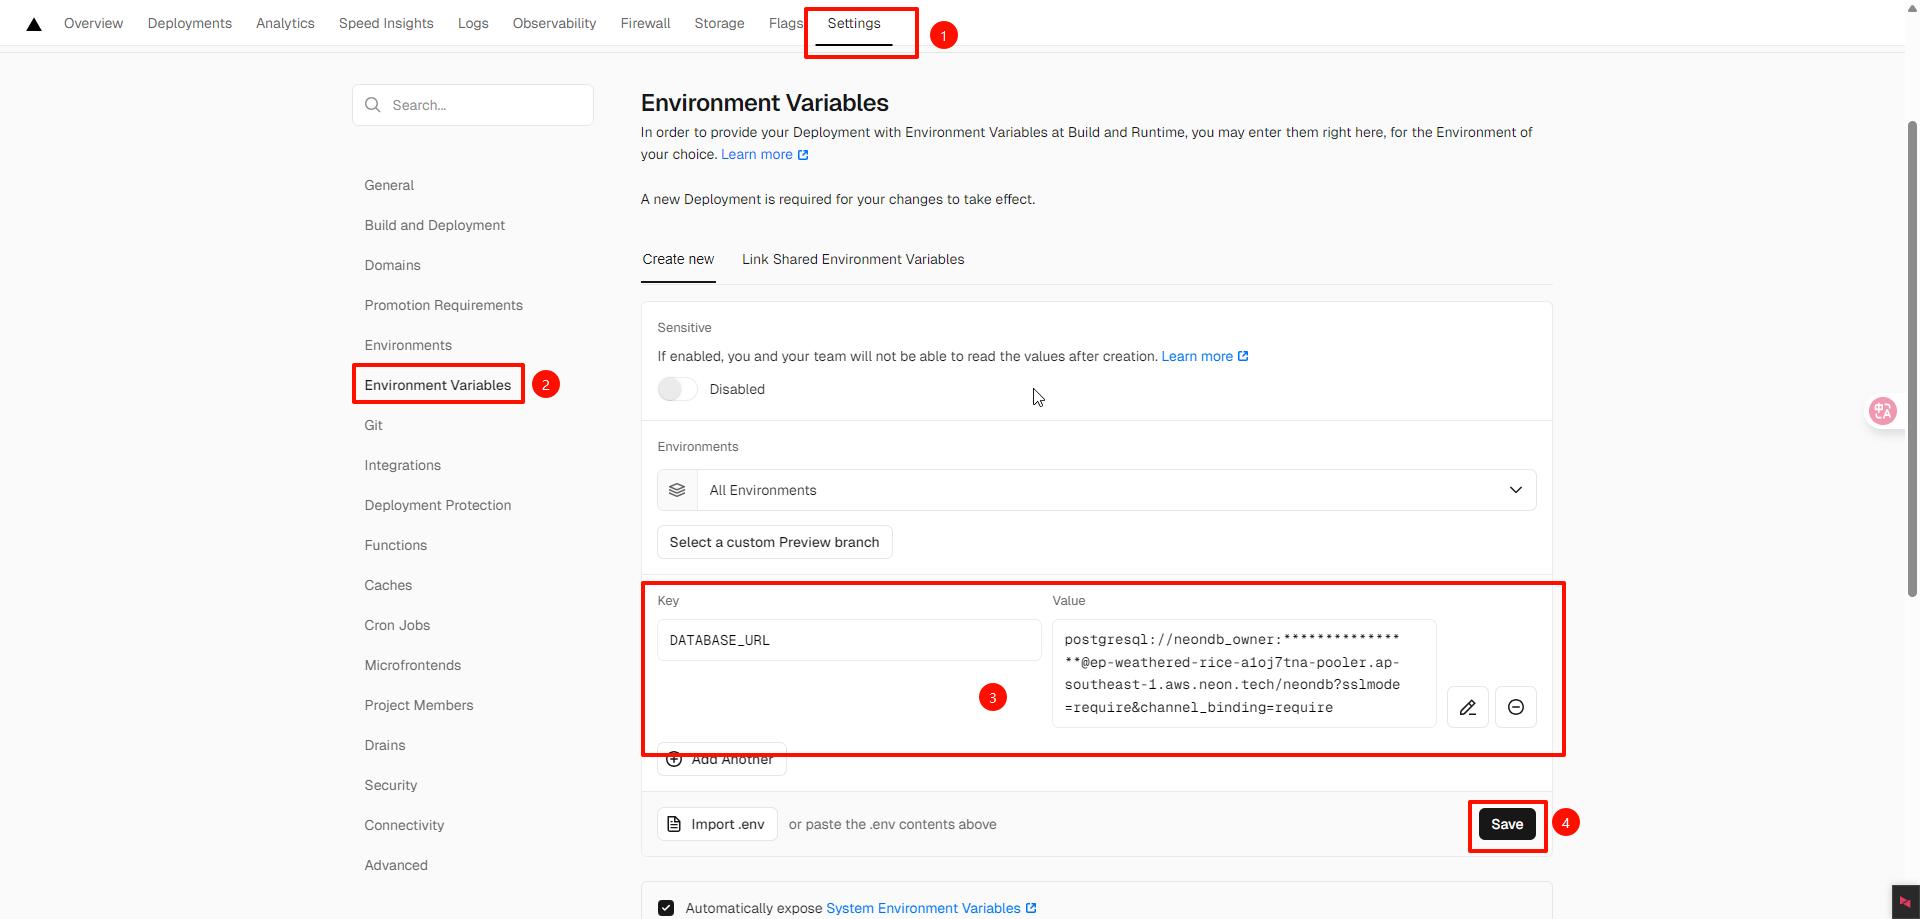1920x919 pixels.
Task: Open the Deployments tab in top navigation
Action: 189,23
